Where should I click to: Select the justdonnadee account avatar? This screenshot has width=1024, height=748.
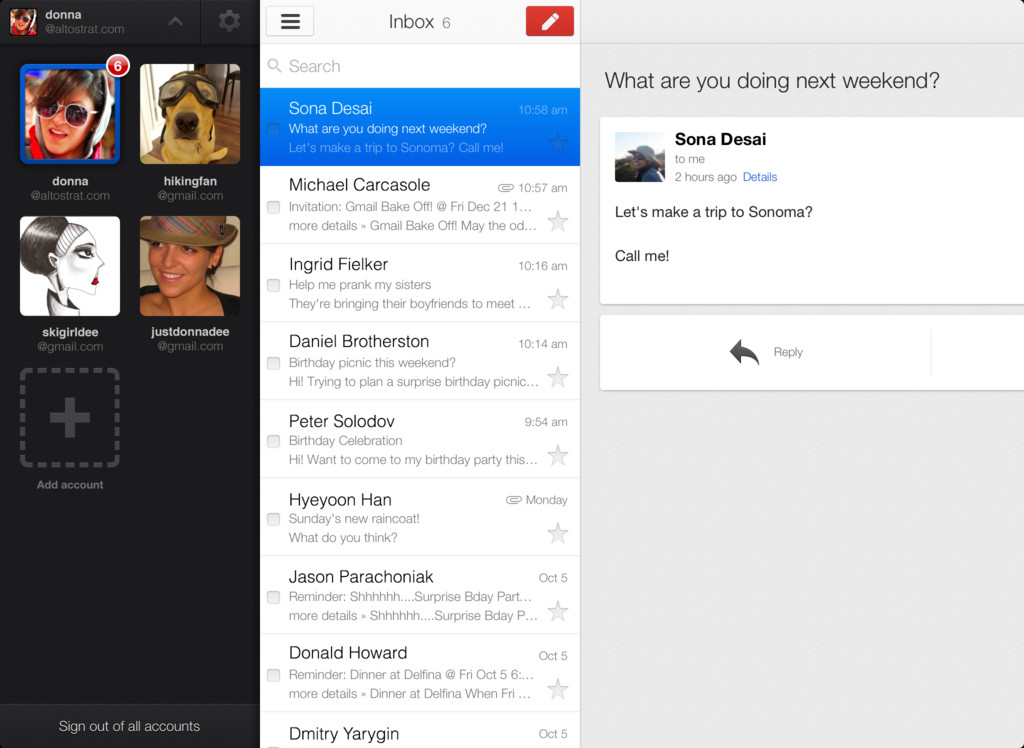coord(190,266)
